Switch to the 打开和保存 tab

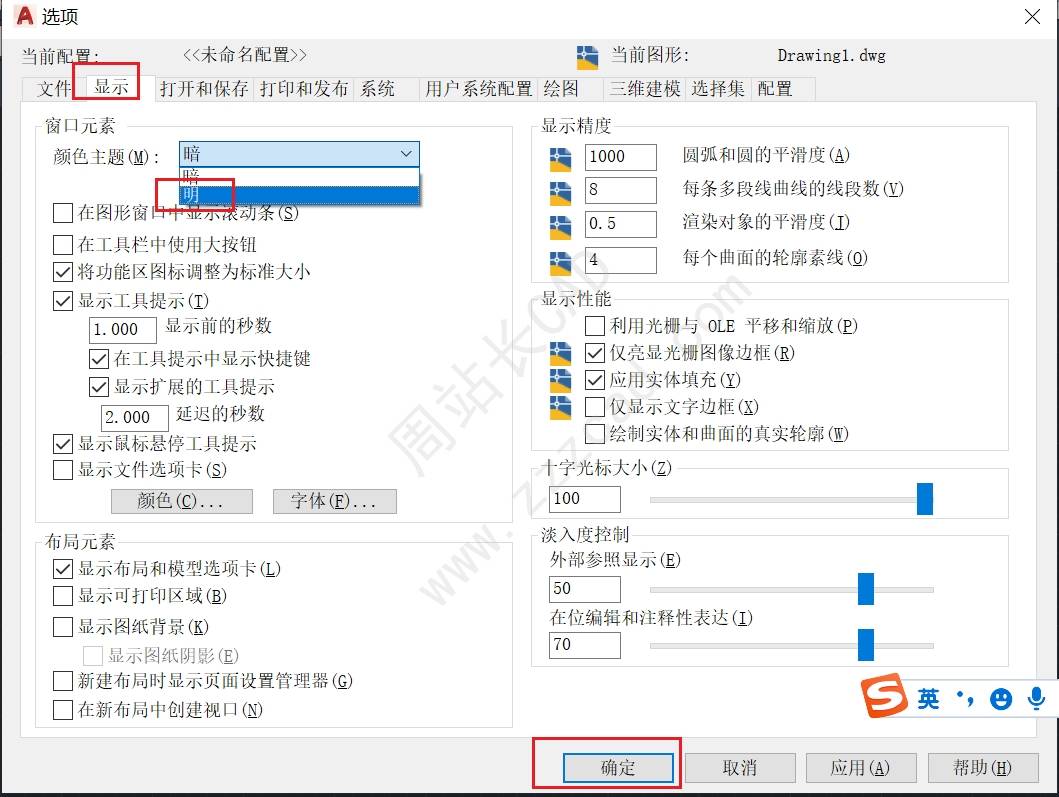[204, 89]
